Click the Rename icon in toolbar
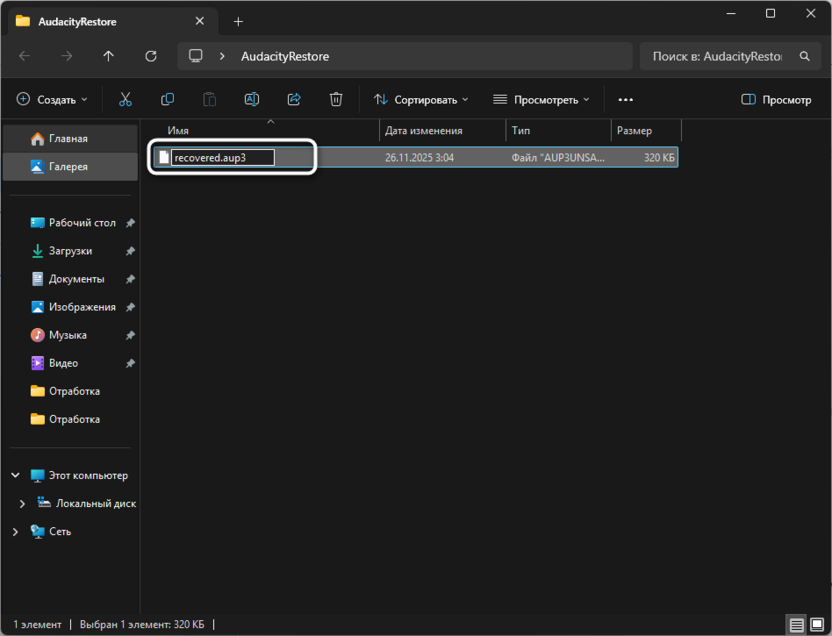The width and height of the screenshot is (832, 636). (x=252, y=99)
